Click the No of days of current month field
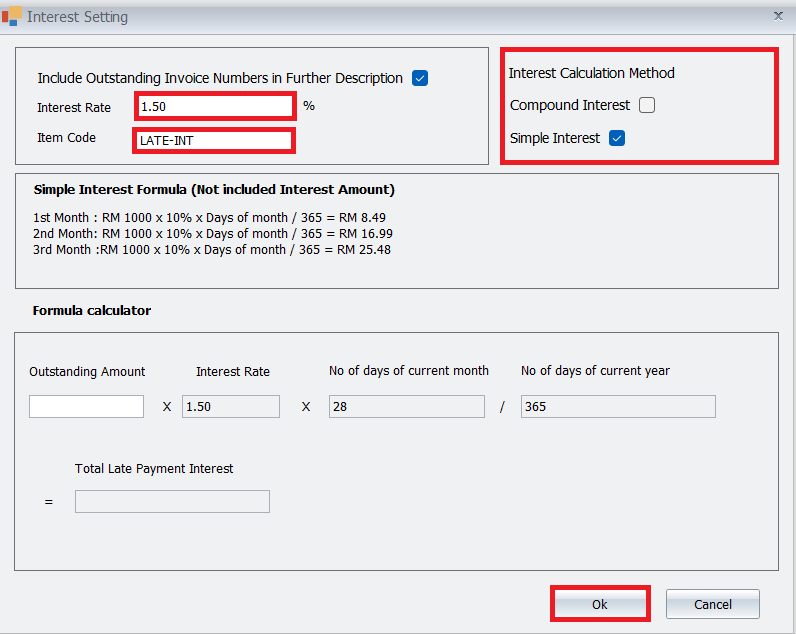Screen dimensions: 796x634 pos(406,406)
